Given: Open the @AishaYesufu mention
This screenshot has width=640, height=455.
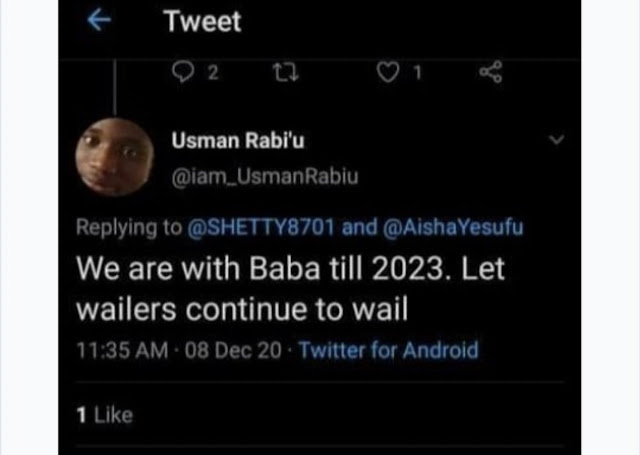Looking at the screenshot, I should pos(453,227).
